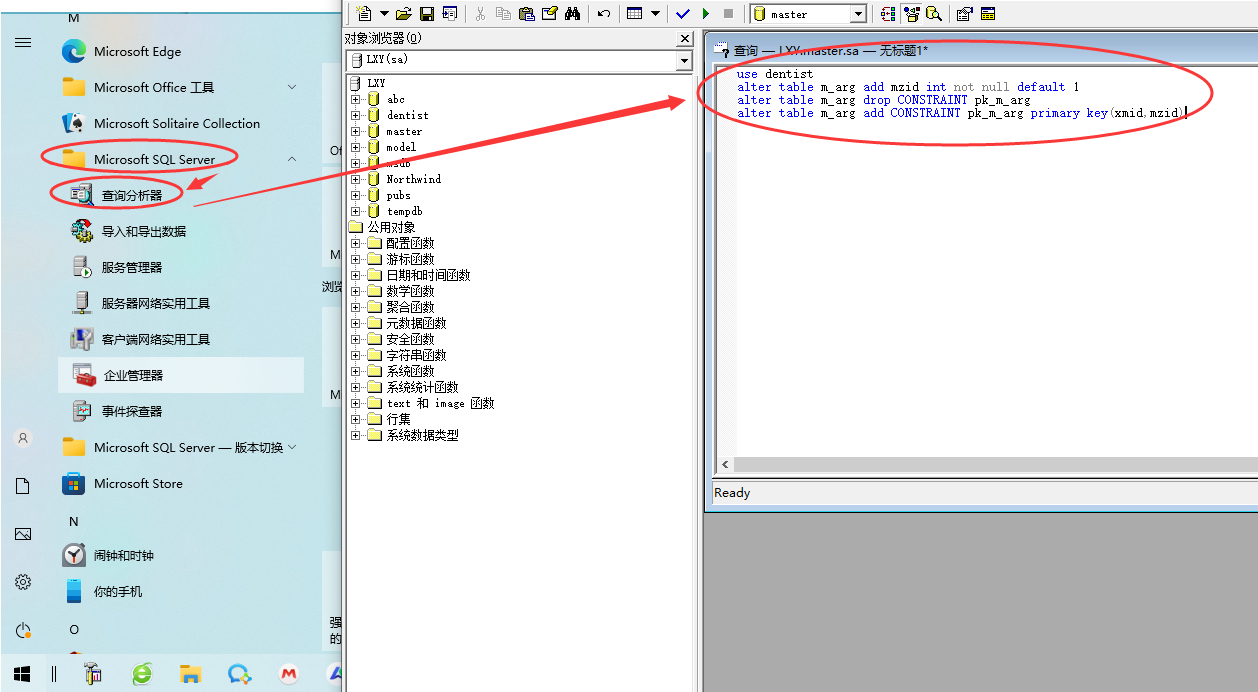Select the 安全函数 folder
Viewport: 1258px width, 692px height.
410,339
